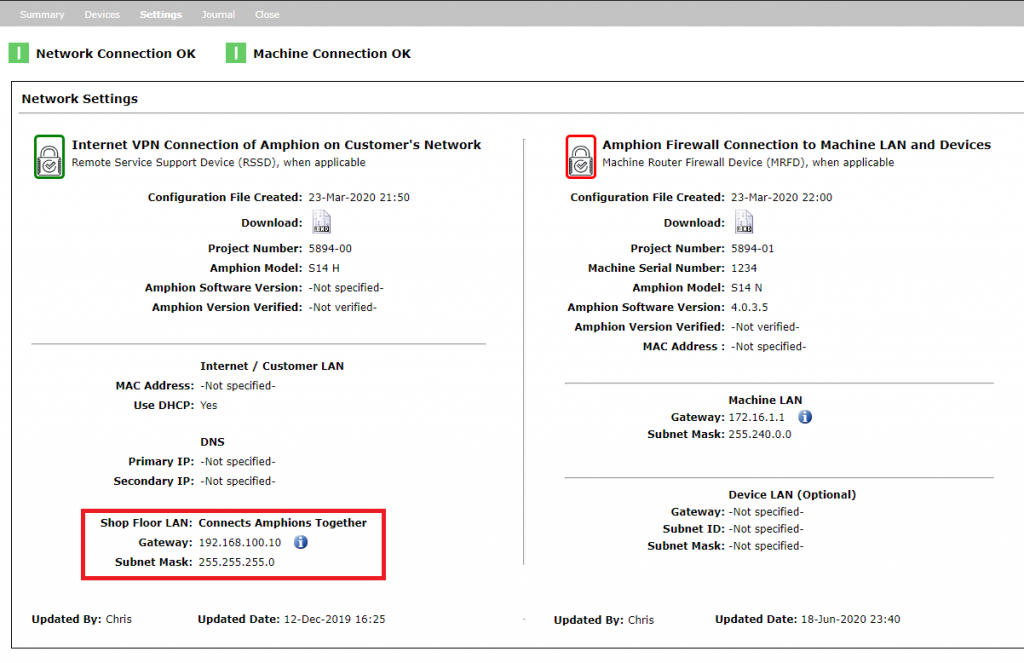
Task: Open the Journal tab
Action: coord(218,14)
